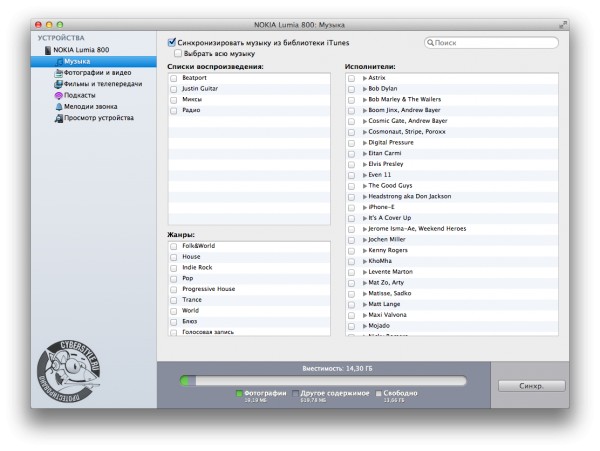Check the House genre checkbox

(174, 257)
